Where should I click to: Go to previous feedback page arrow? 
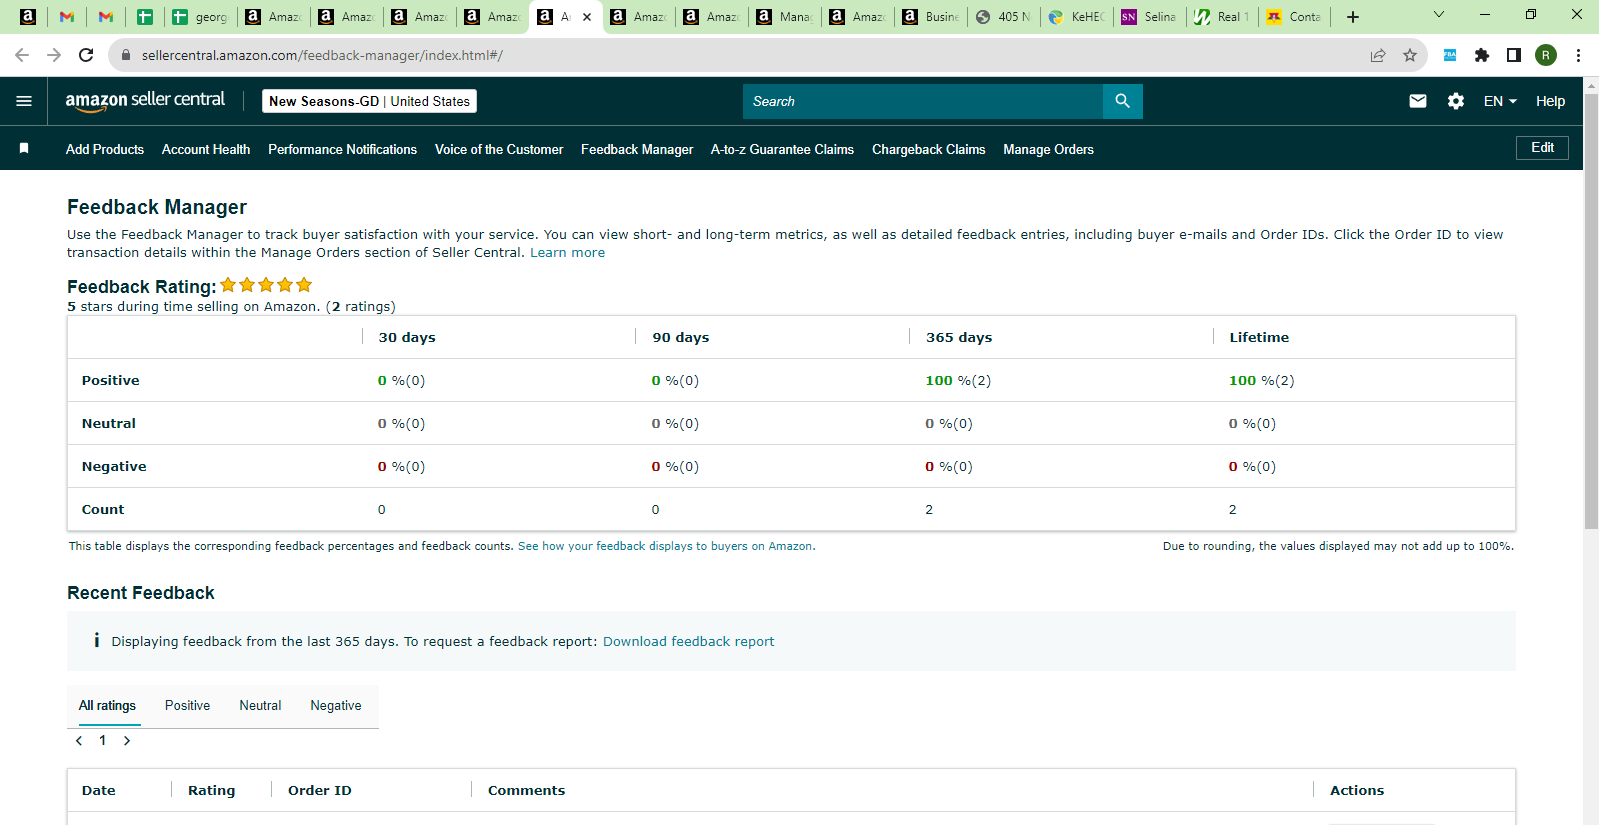[79, 741]
